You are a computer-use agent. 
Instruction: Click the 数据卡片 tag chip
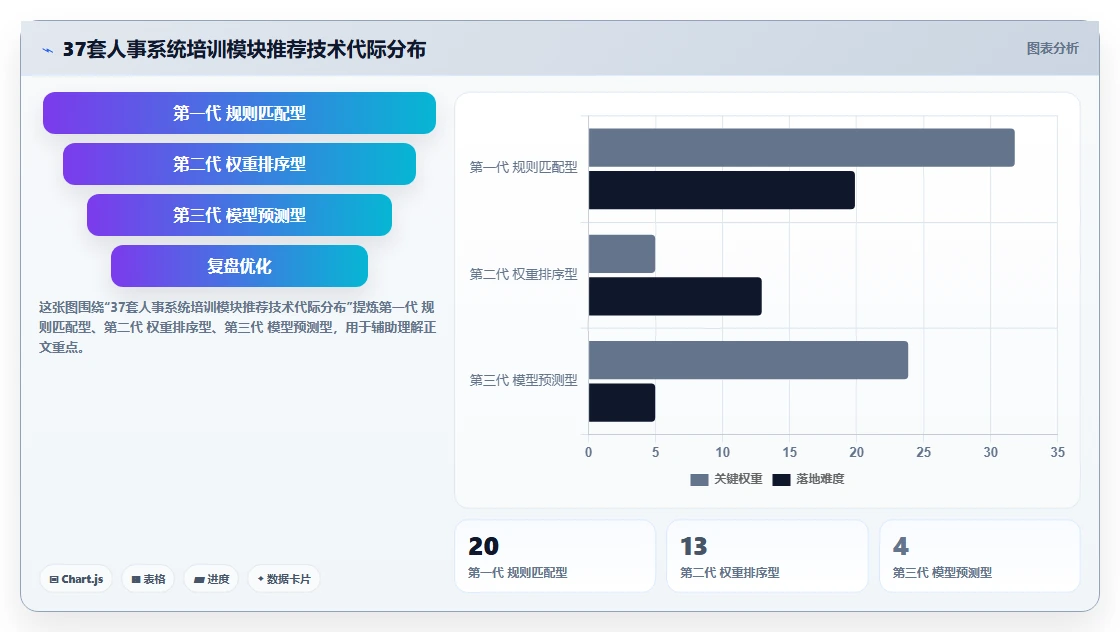[x=284, y=579]
